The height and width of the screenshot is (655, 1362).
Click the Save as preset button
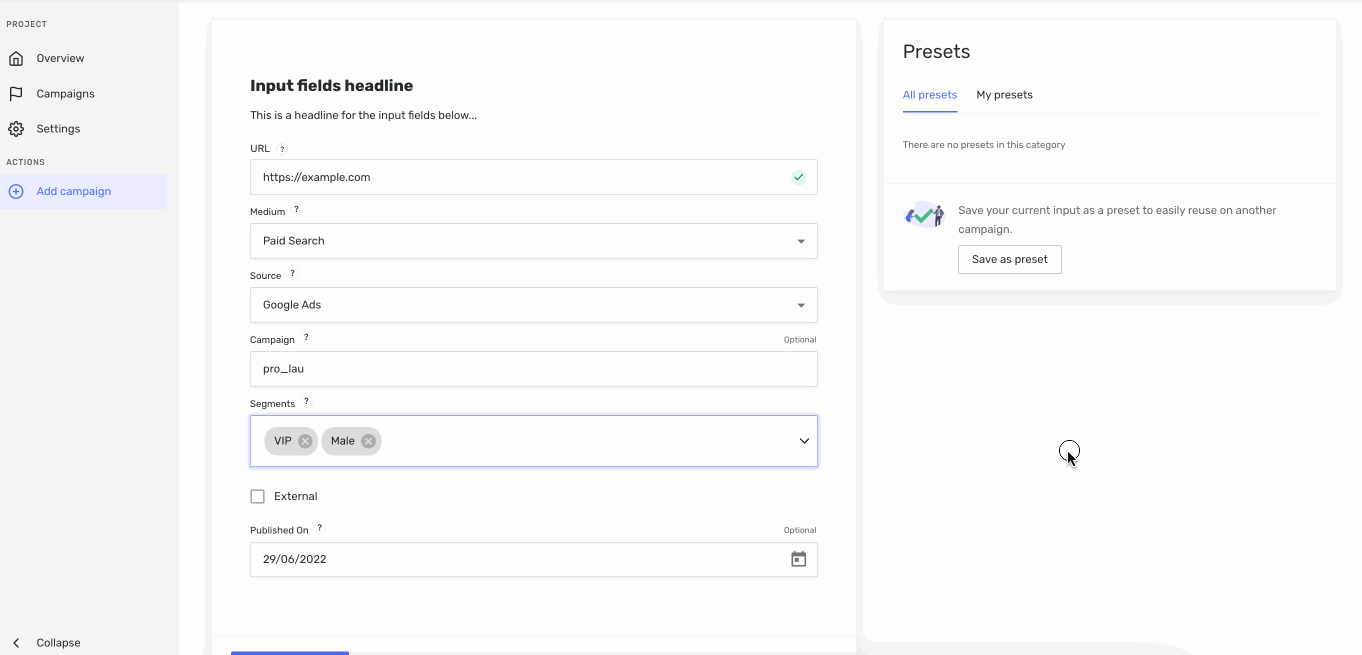(1009, 259)
